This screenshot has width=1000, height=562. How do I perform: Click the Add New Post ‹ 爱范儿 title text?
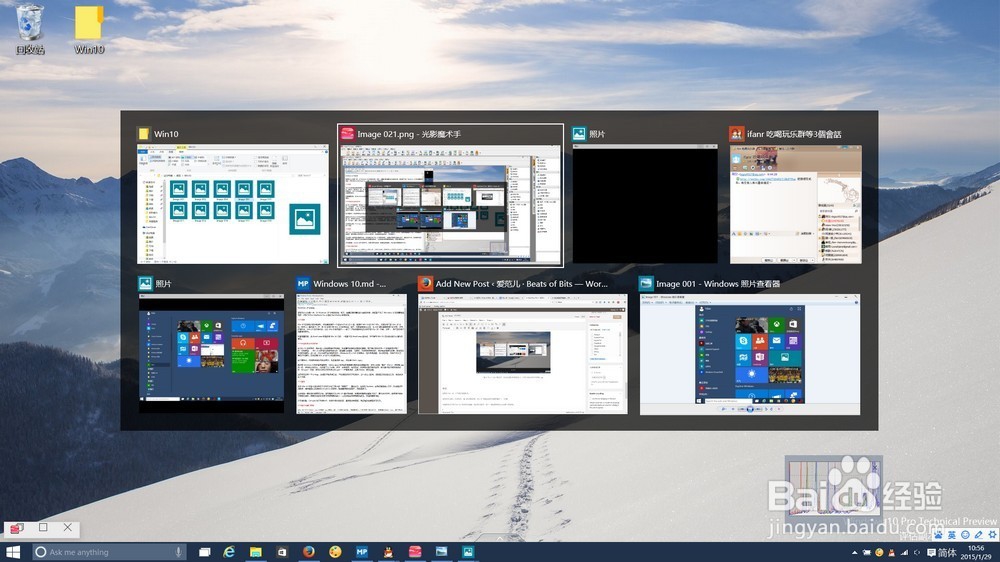[x=522, y=284]
